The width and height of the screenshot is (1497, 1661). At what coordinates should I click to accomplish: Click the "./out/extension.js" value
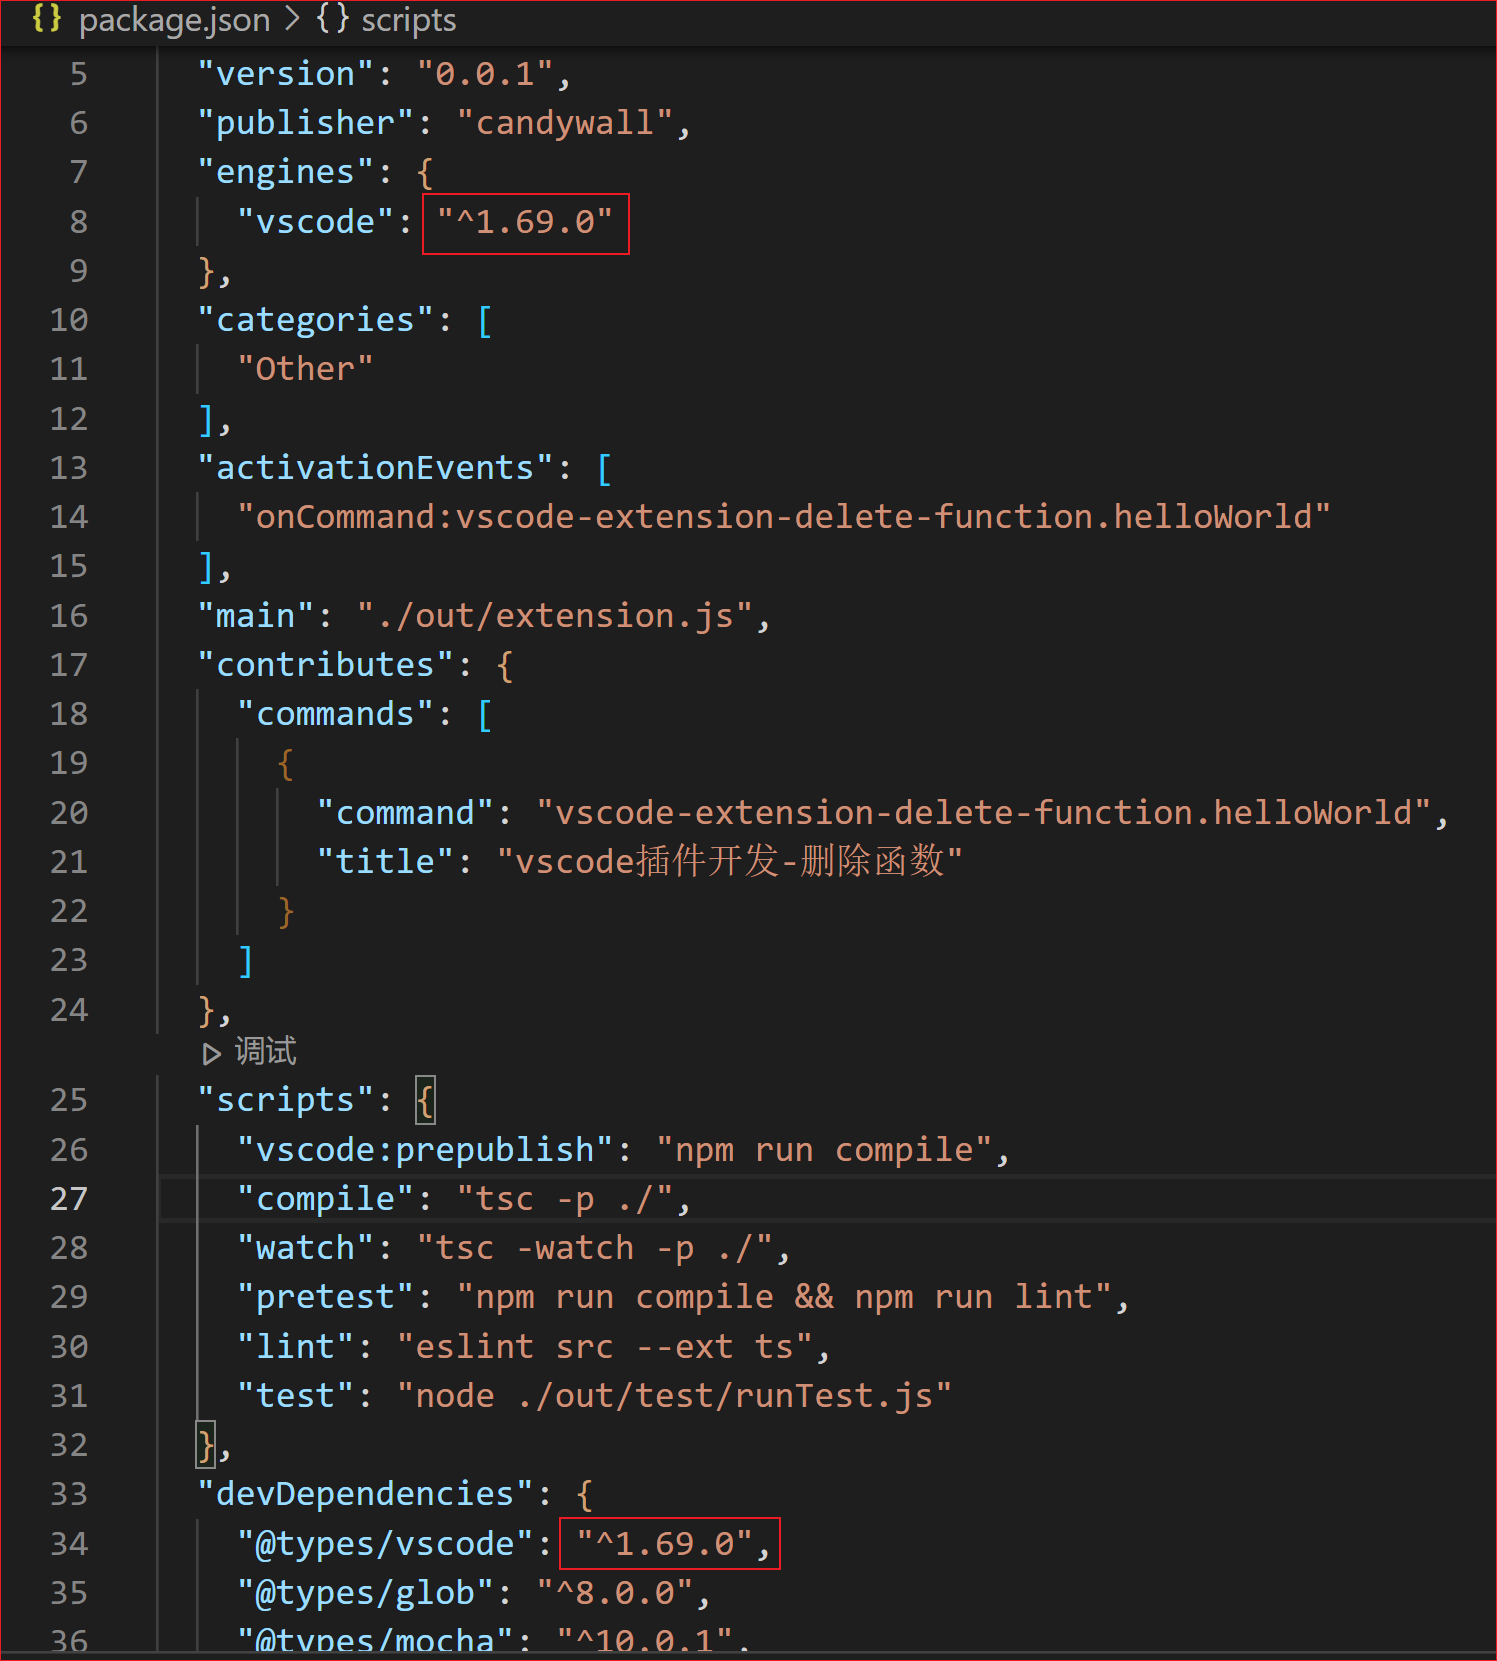click(555, 616)
